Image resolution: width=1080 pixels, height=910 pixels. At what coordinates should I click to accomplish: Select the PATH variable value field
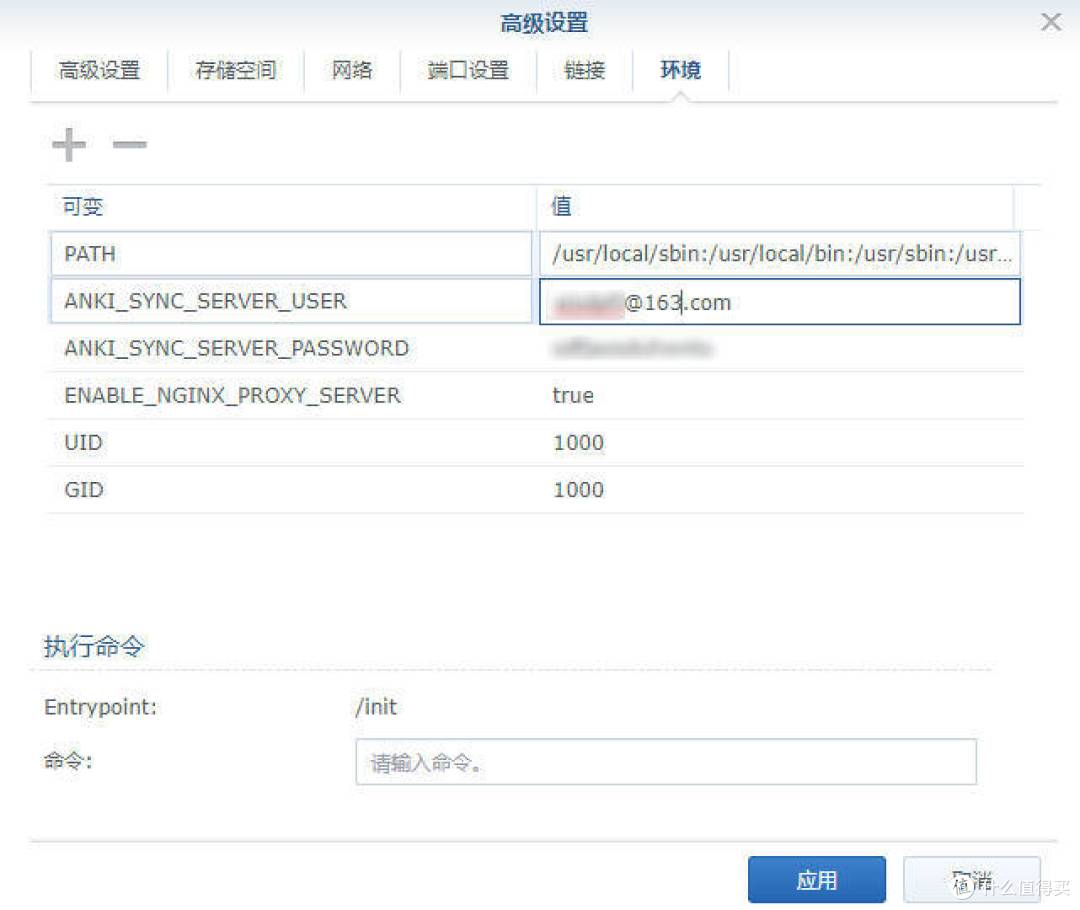[780, 254]
